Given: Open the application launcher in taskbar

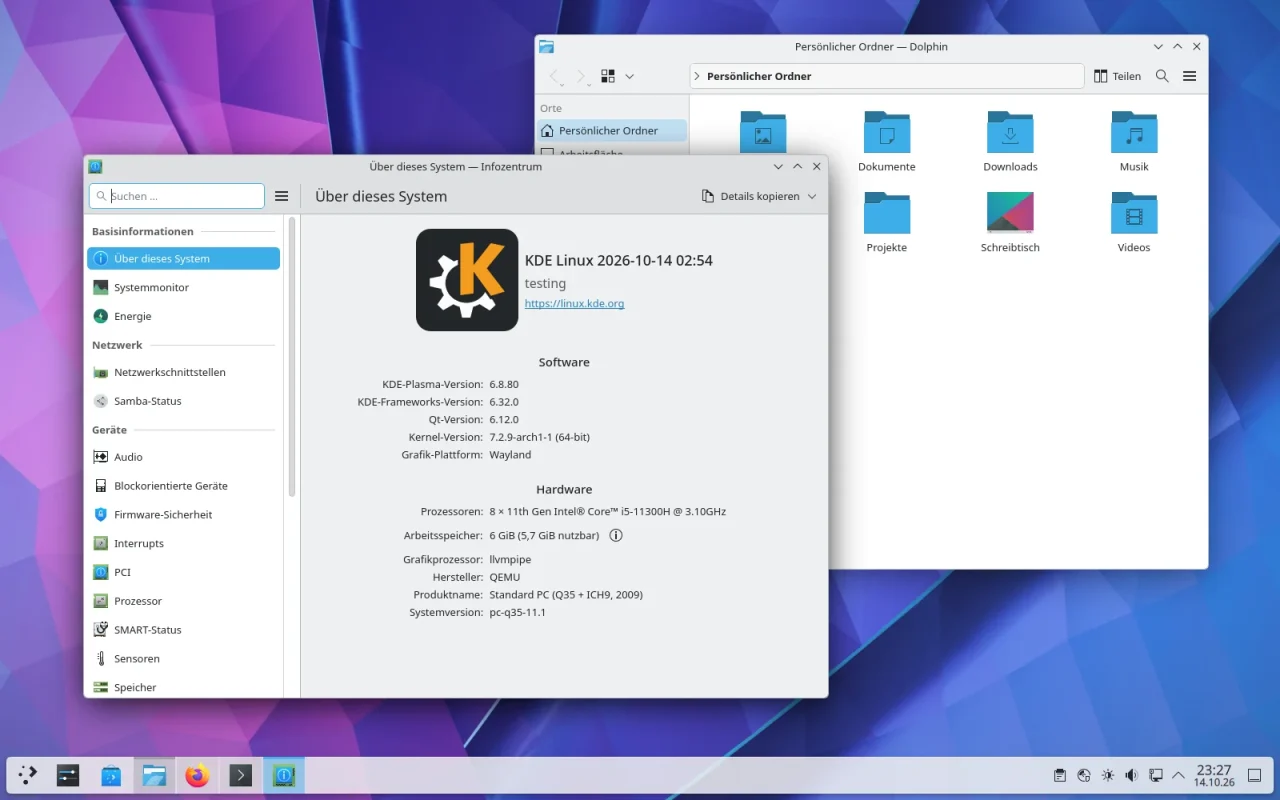Looking at the screenshot, I should [x=28, y=775].
